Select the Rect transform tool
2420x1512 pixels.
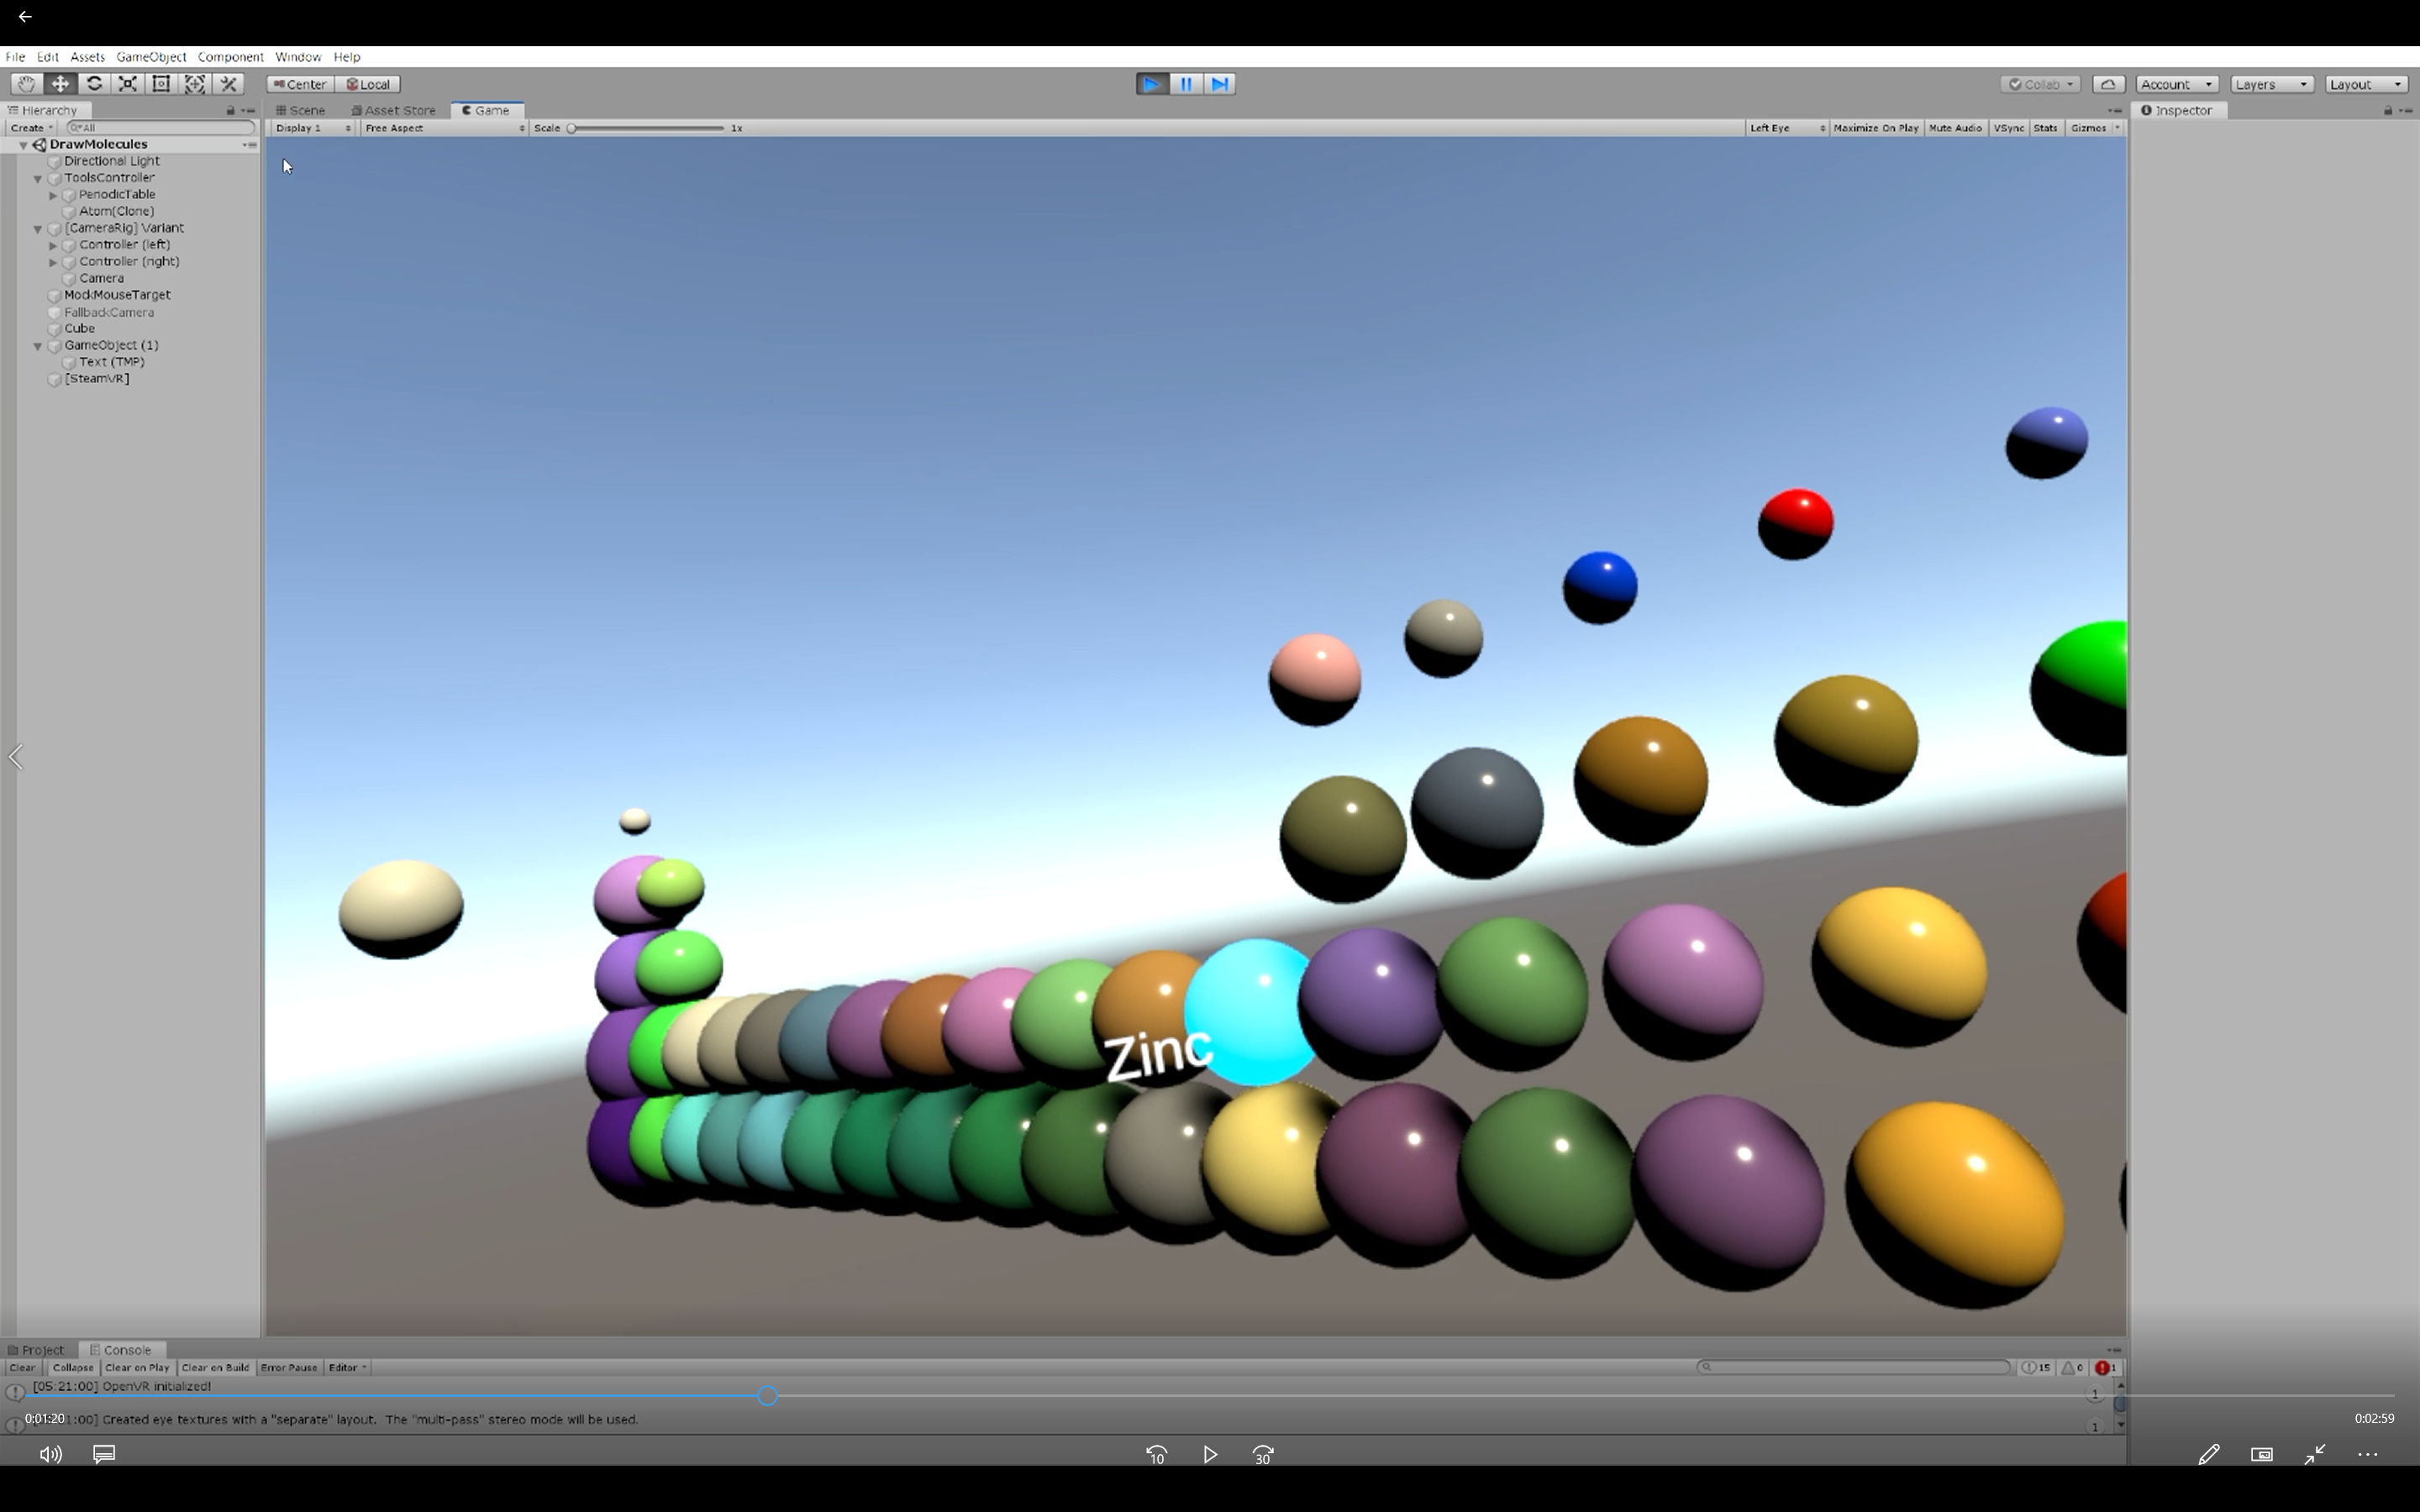tap(161, 84)
